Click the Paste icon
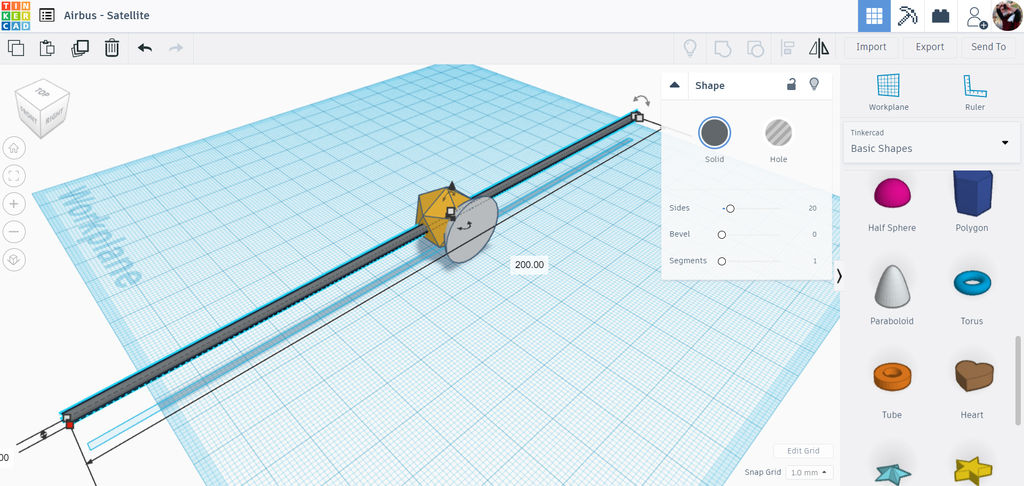The height and width of the screenshot is (486, 1024). point(47,48)
